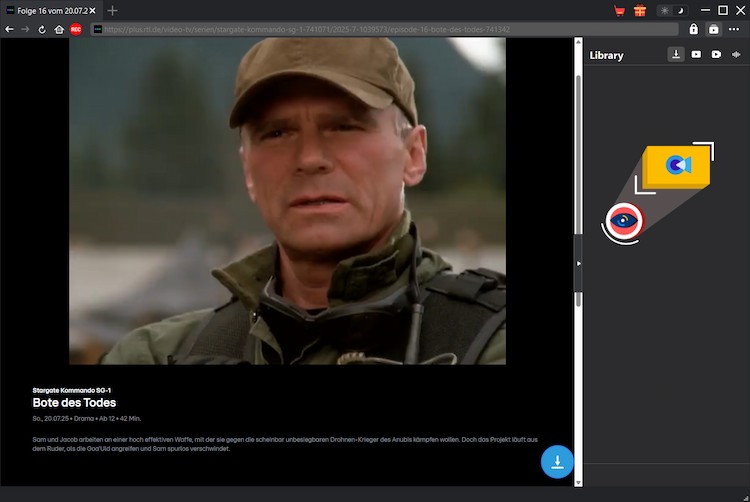750x502 pixels.
Task: Show the Library audio waveform tab
Action: point(736,55)
